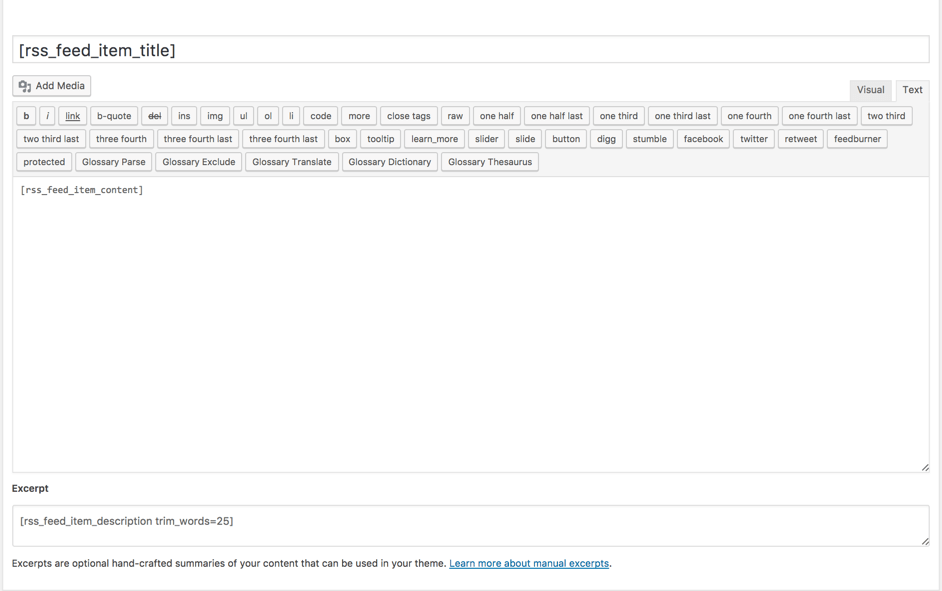Insert the more tag
Viewport: 942px width, 591px height.
point(359,116)
